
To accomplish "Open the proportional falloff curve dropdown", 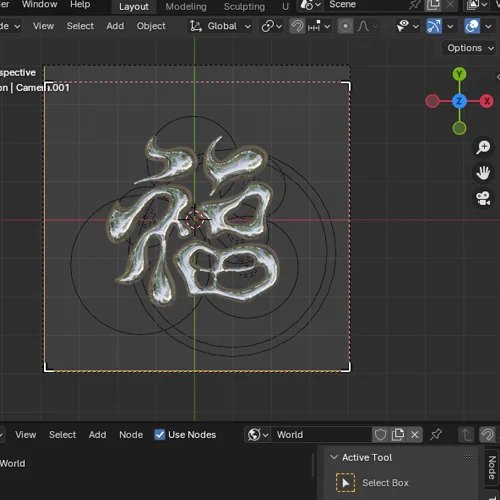I will [367, 26].
